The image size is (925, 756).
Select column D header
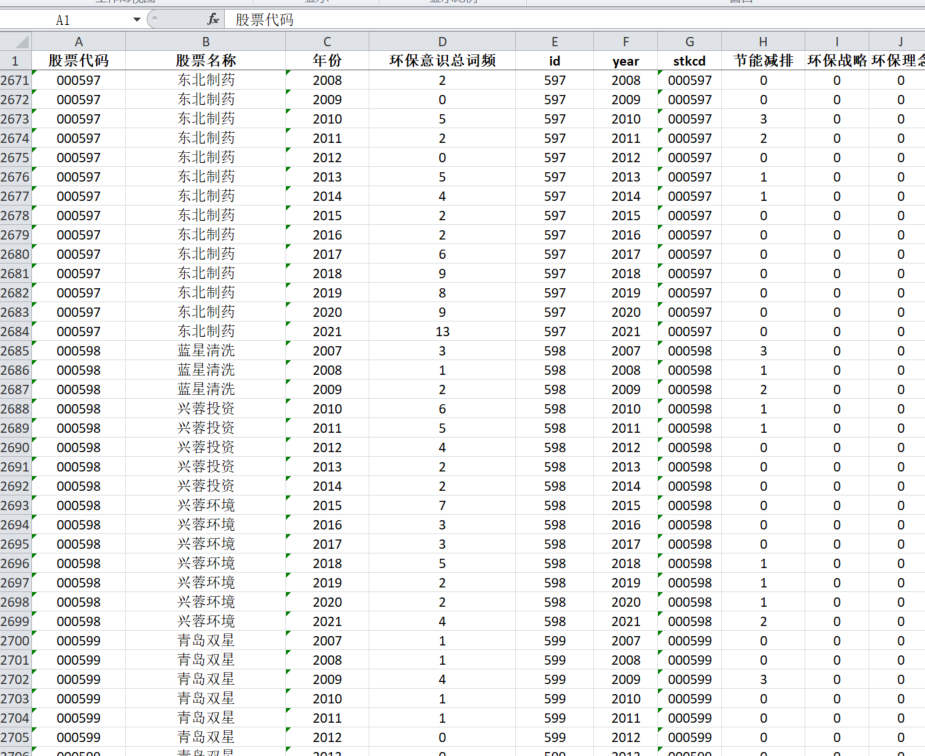[442, 42]
